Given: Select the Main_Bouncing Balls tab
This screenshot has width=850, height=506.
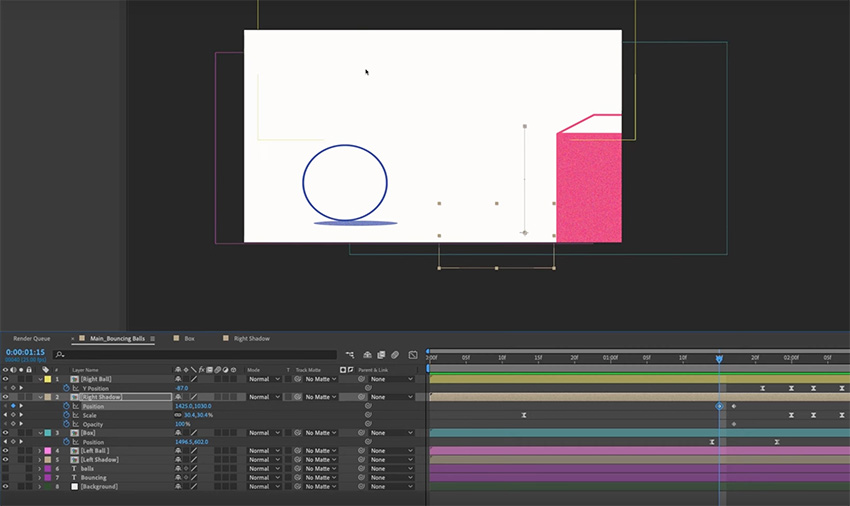Looking at the screenshot, I should tap(117, 338).
